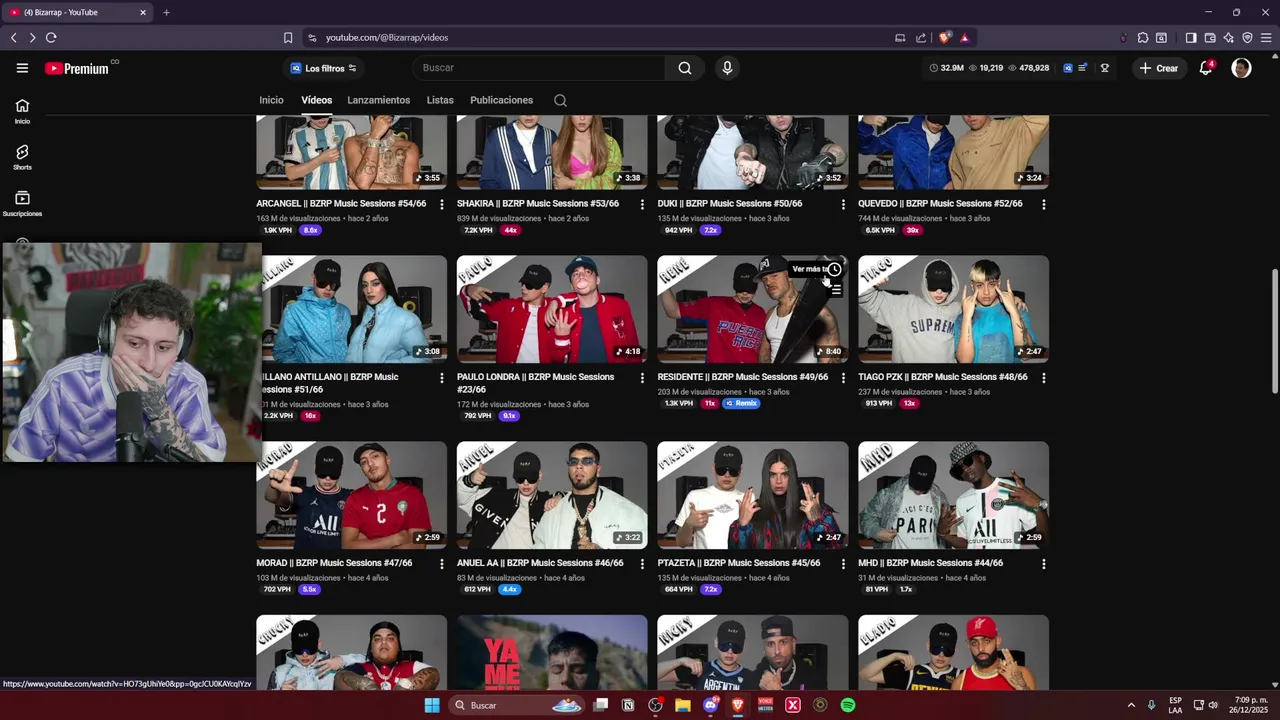Image resolution: width=1280 pixels, height=720 pixels.
Task: Open Spotify from the taskbar
Action: (x=848, y=705)
